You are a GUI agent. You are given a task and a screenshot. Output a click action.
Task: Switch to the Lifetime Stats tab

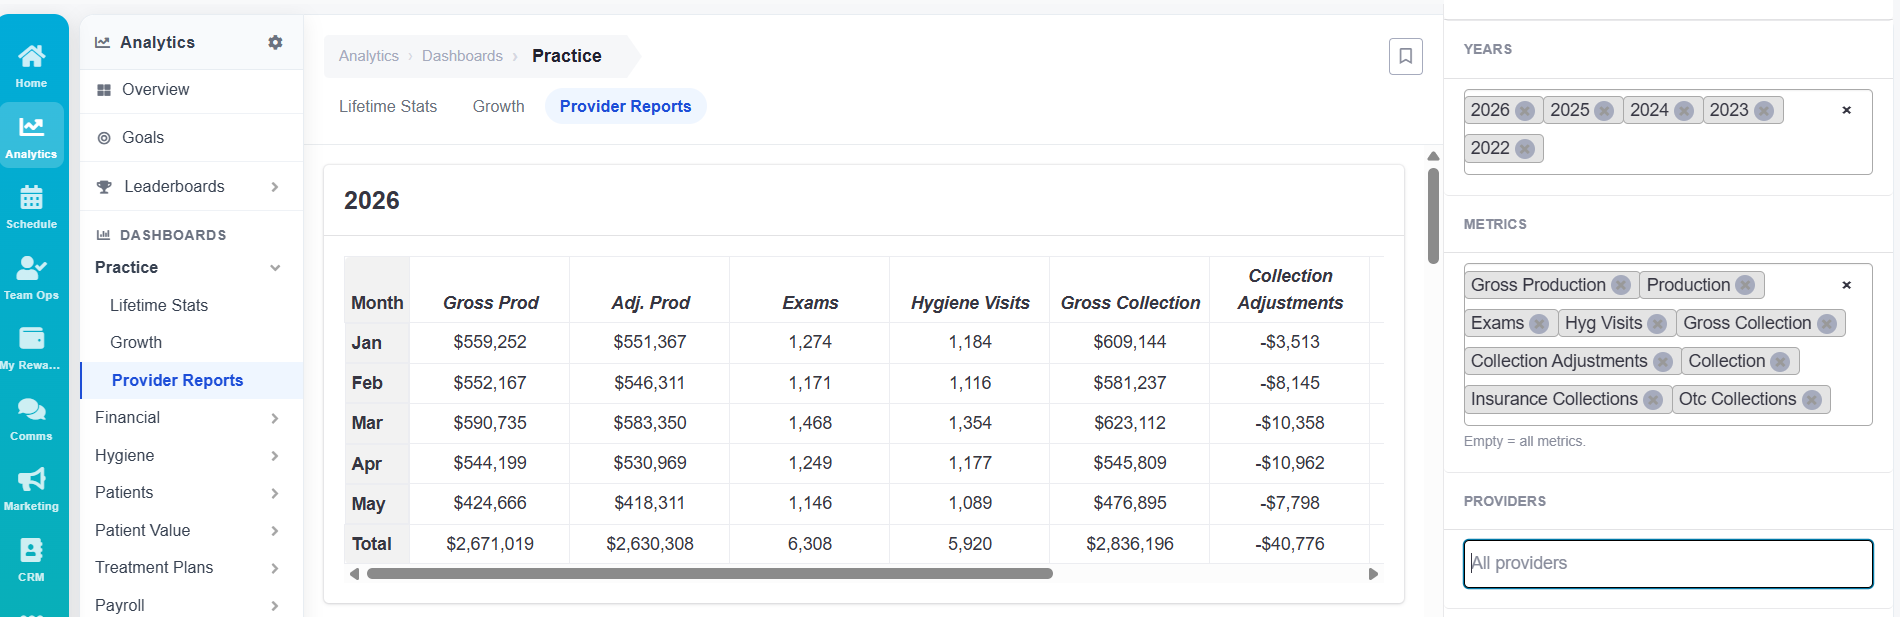[388, 106]
